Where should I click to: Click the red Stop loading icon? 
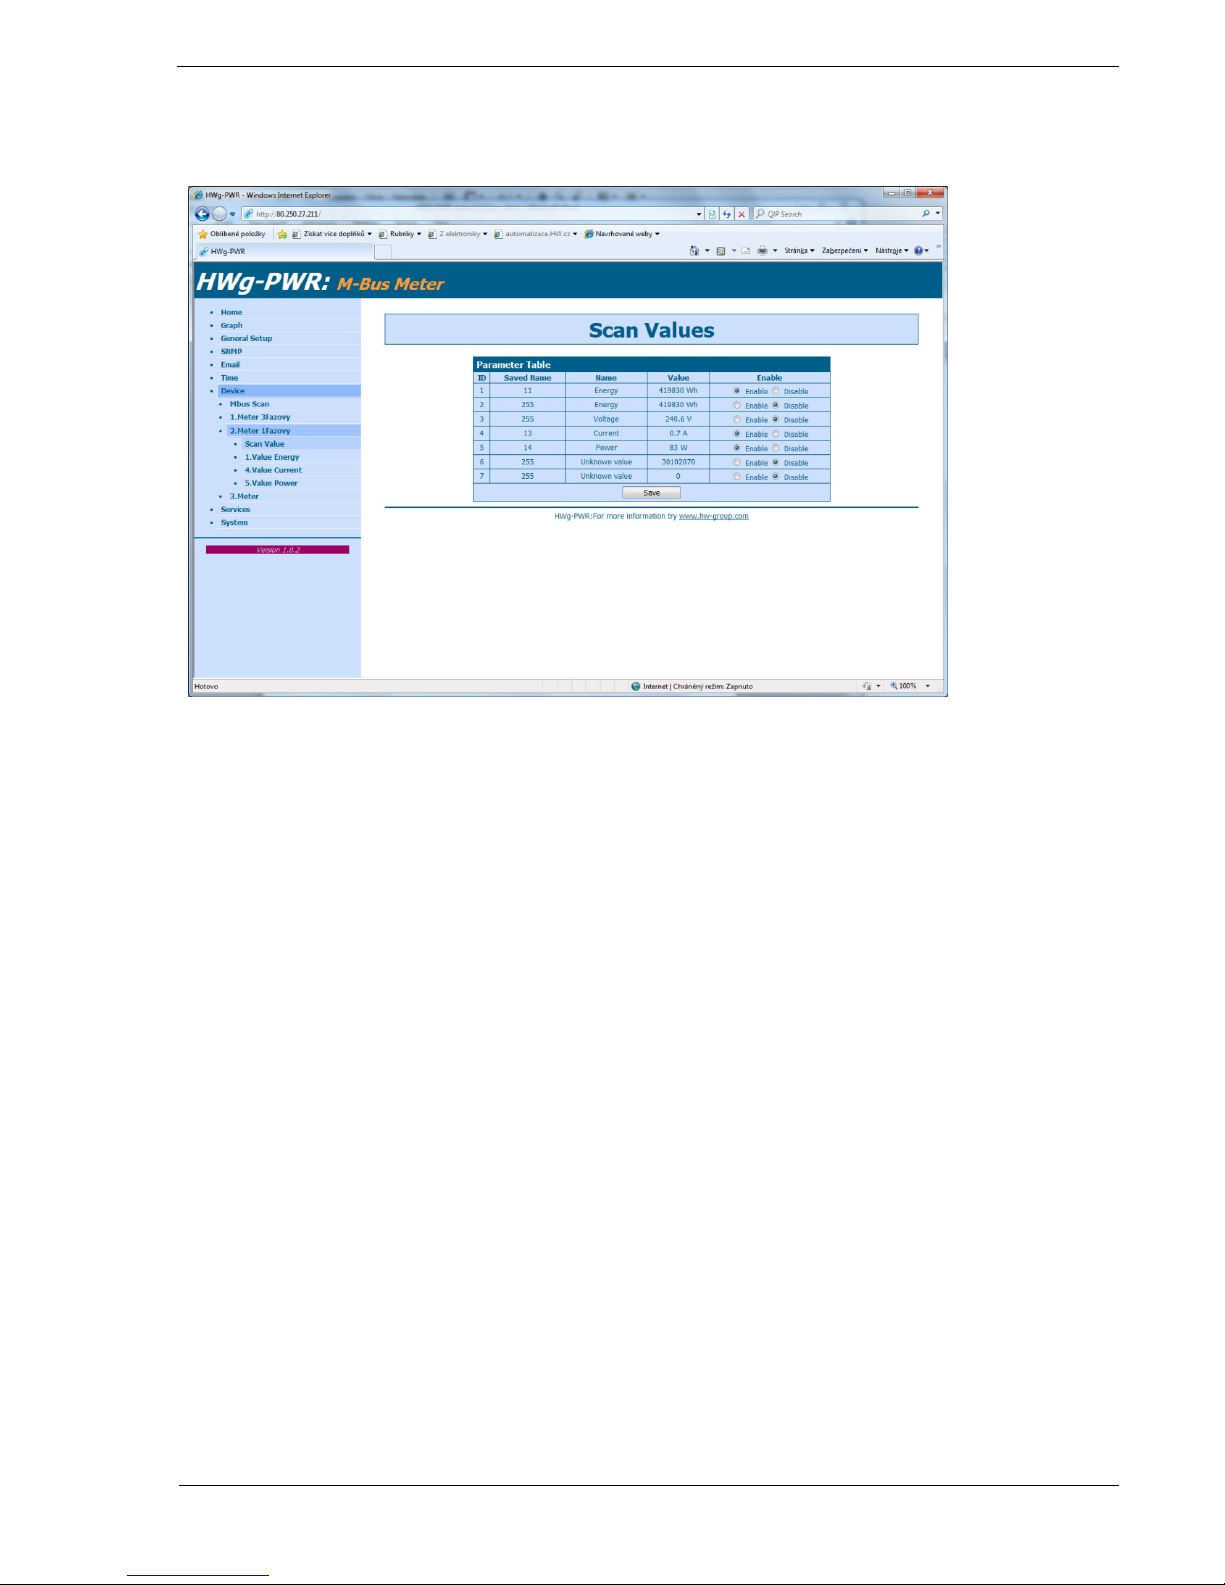pos(741,214)
